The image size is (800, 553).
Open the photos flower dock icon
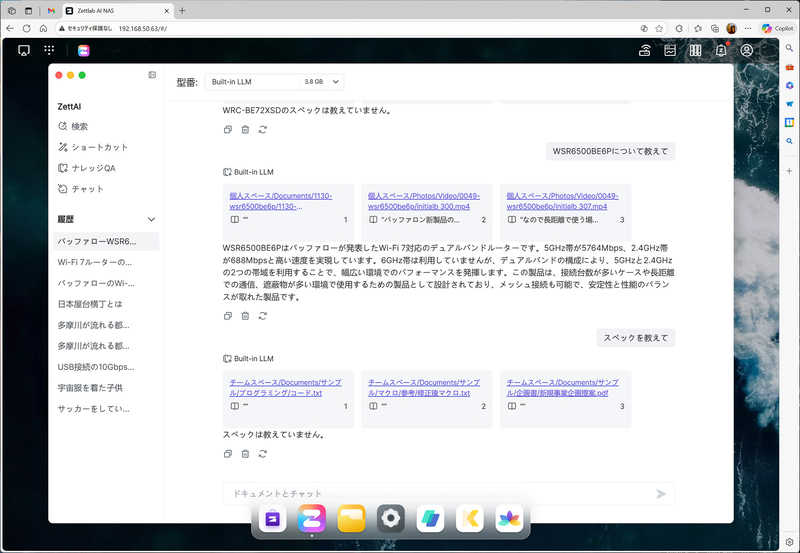tap(509, 518)
